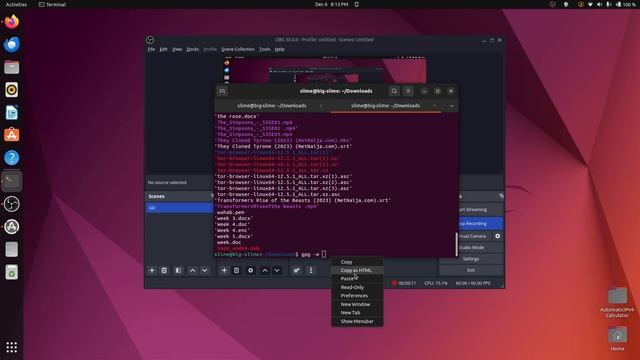Move the OBS source up
The width and height of the screenshot is (640, 360).
264,270
